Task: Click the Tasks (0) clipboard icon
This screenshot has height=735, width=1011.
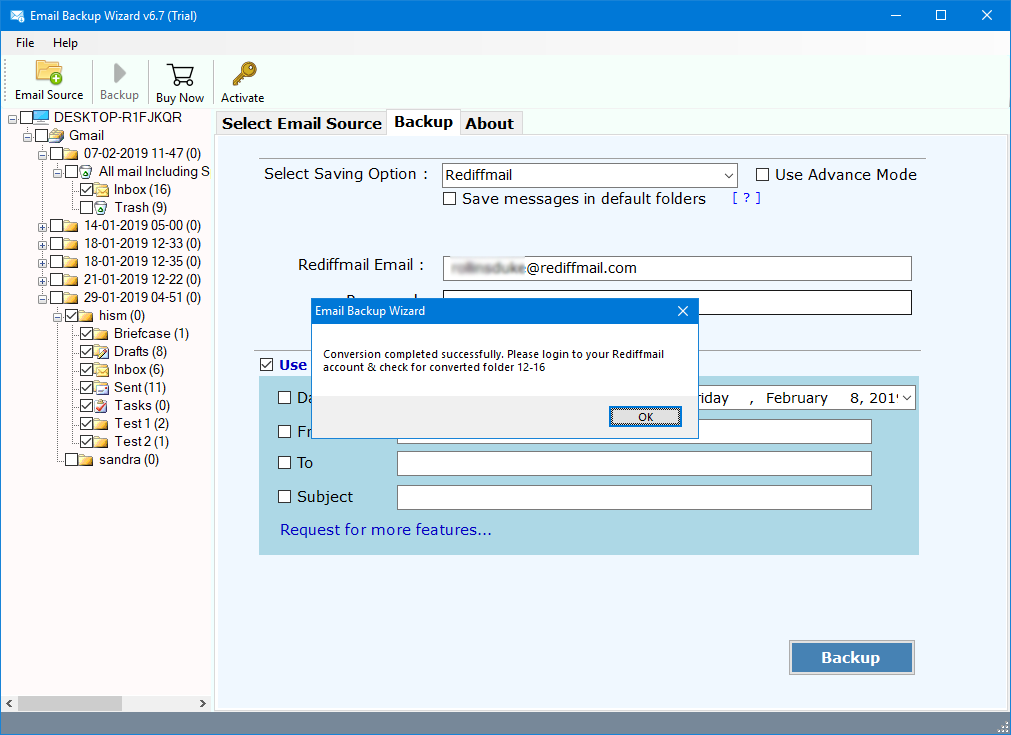Action: pos(101,406)
